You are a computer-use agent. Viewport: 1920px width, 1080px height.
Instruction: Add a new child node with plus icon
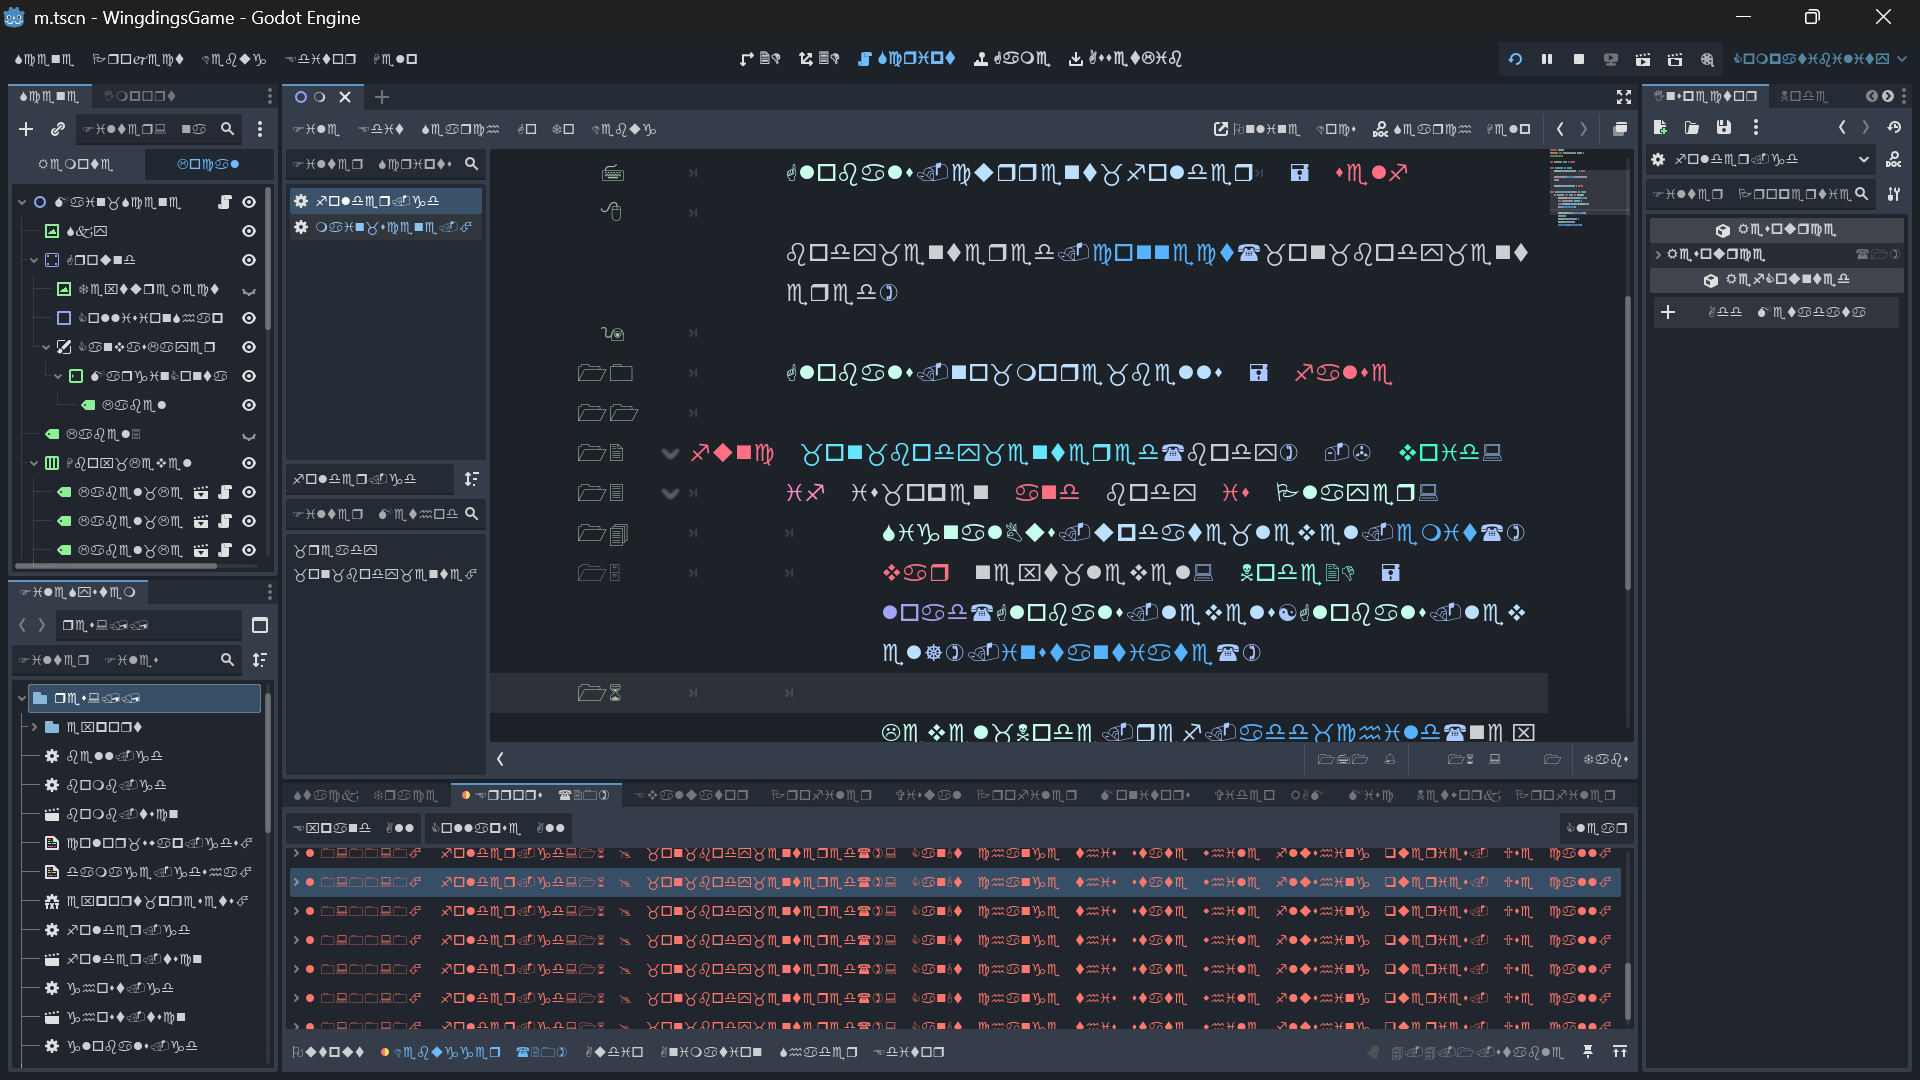tap(26, 129)
